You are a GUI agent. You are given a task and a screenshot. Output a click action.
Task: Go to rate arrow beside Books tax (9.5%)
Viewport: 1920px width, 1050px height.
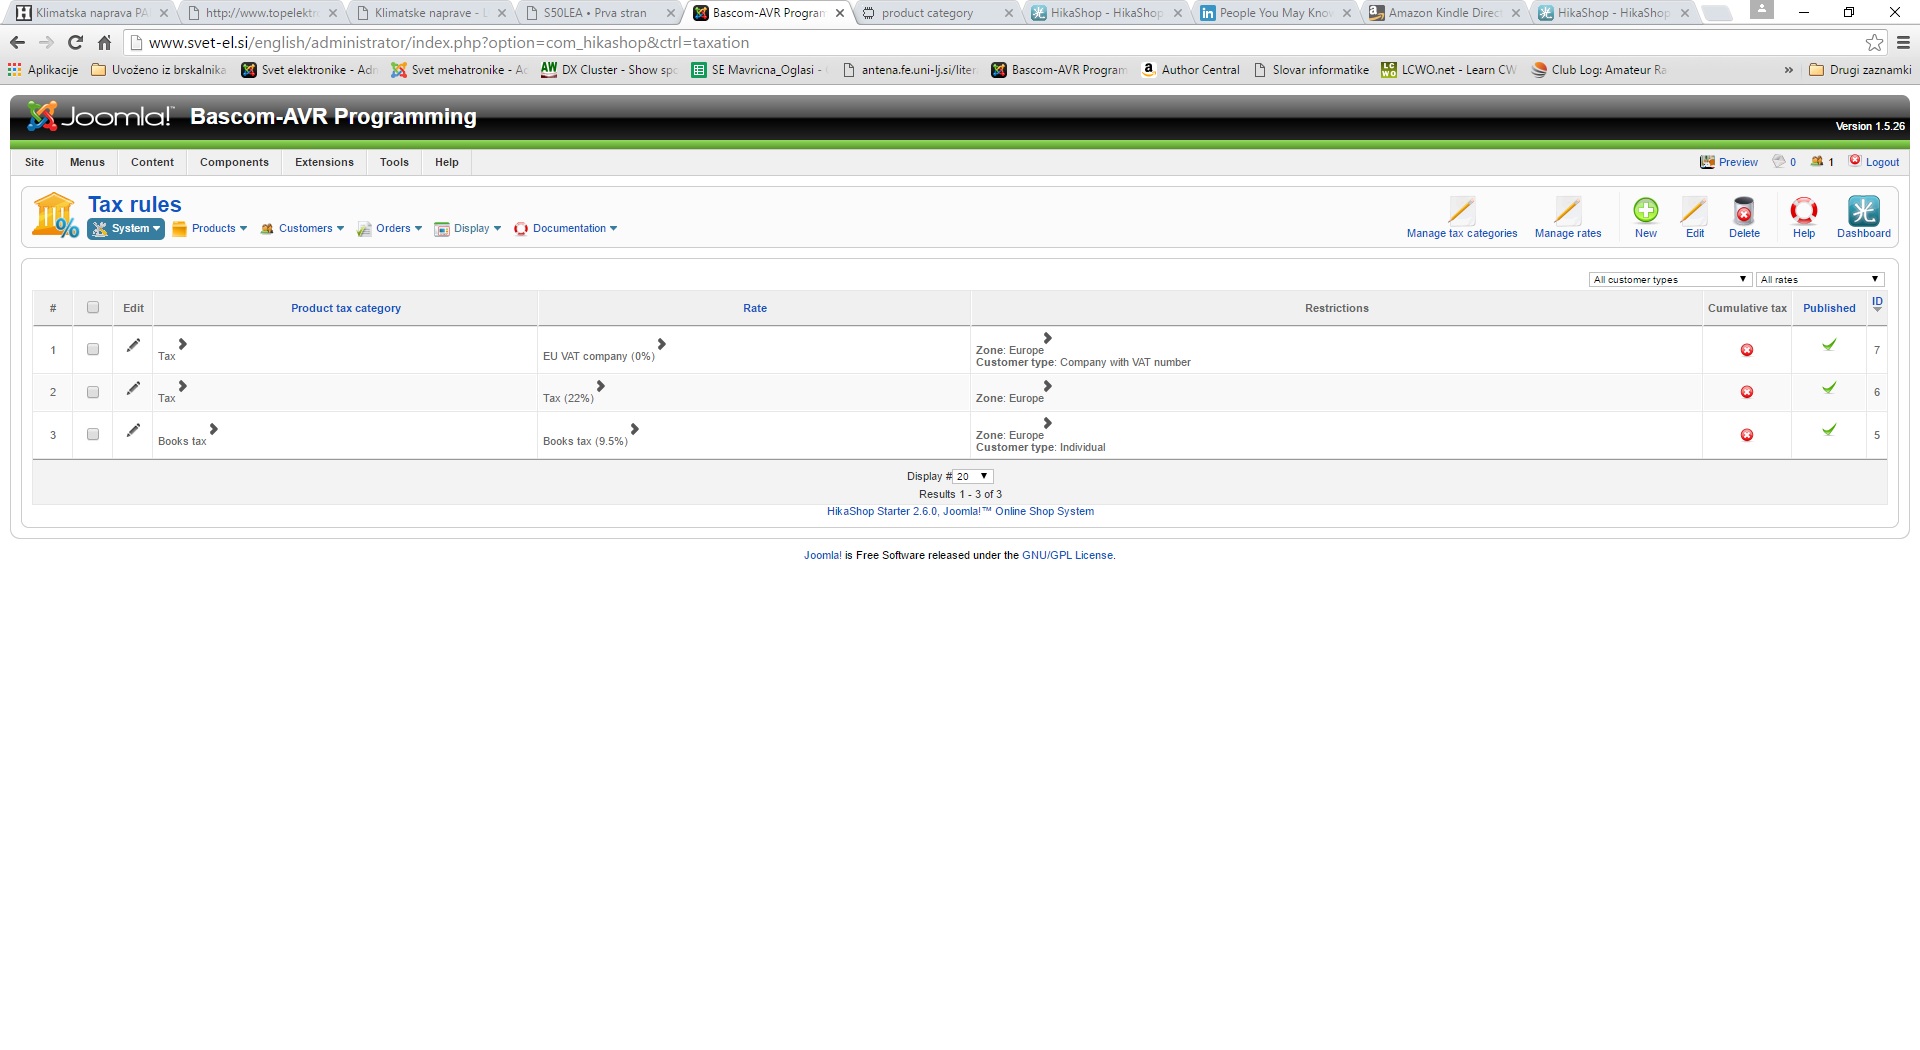(635, 429)
